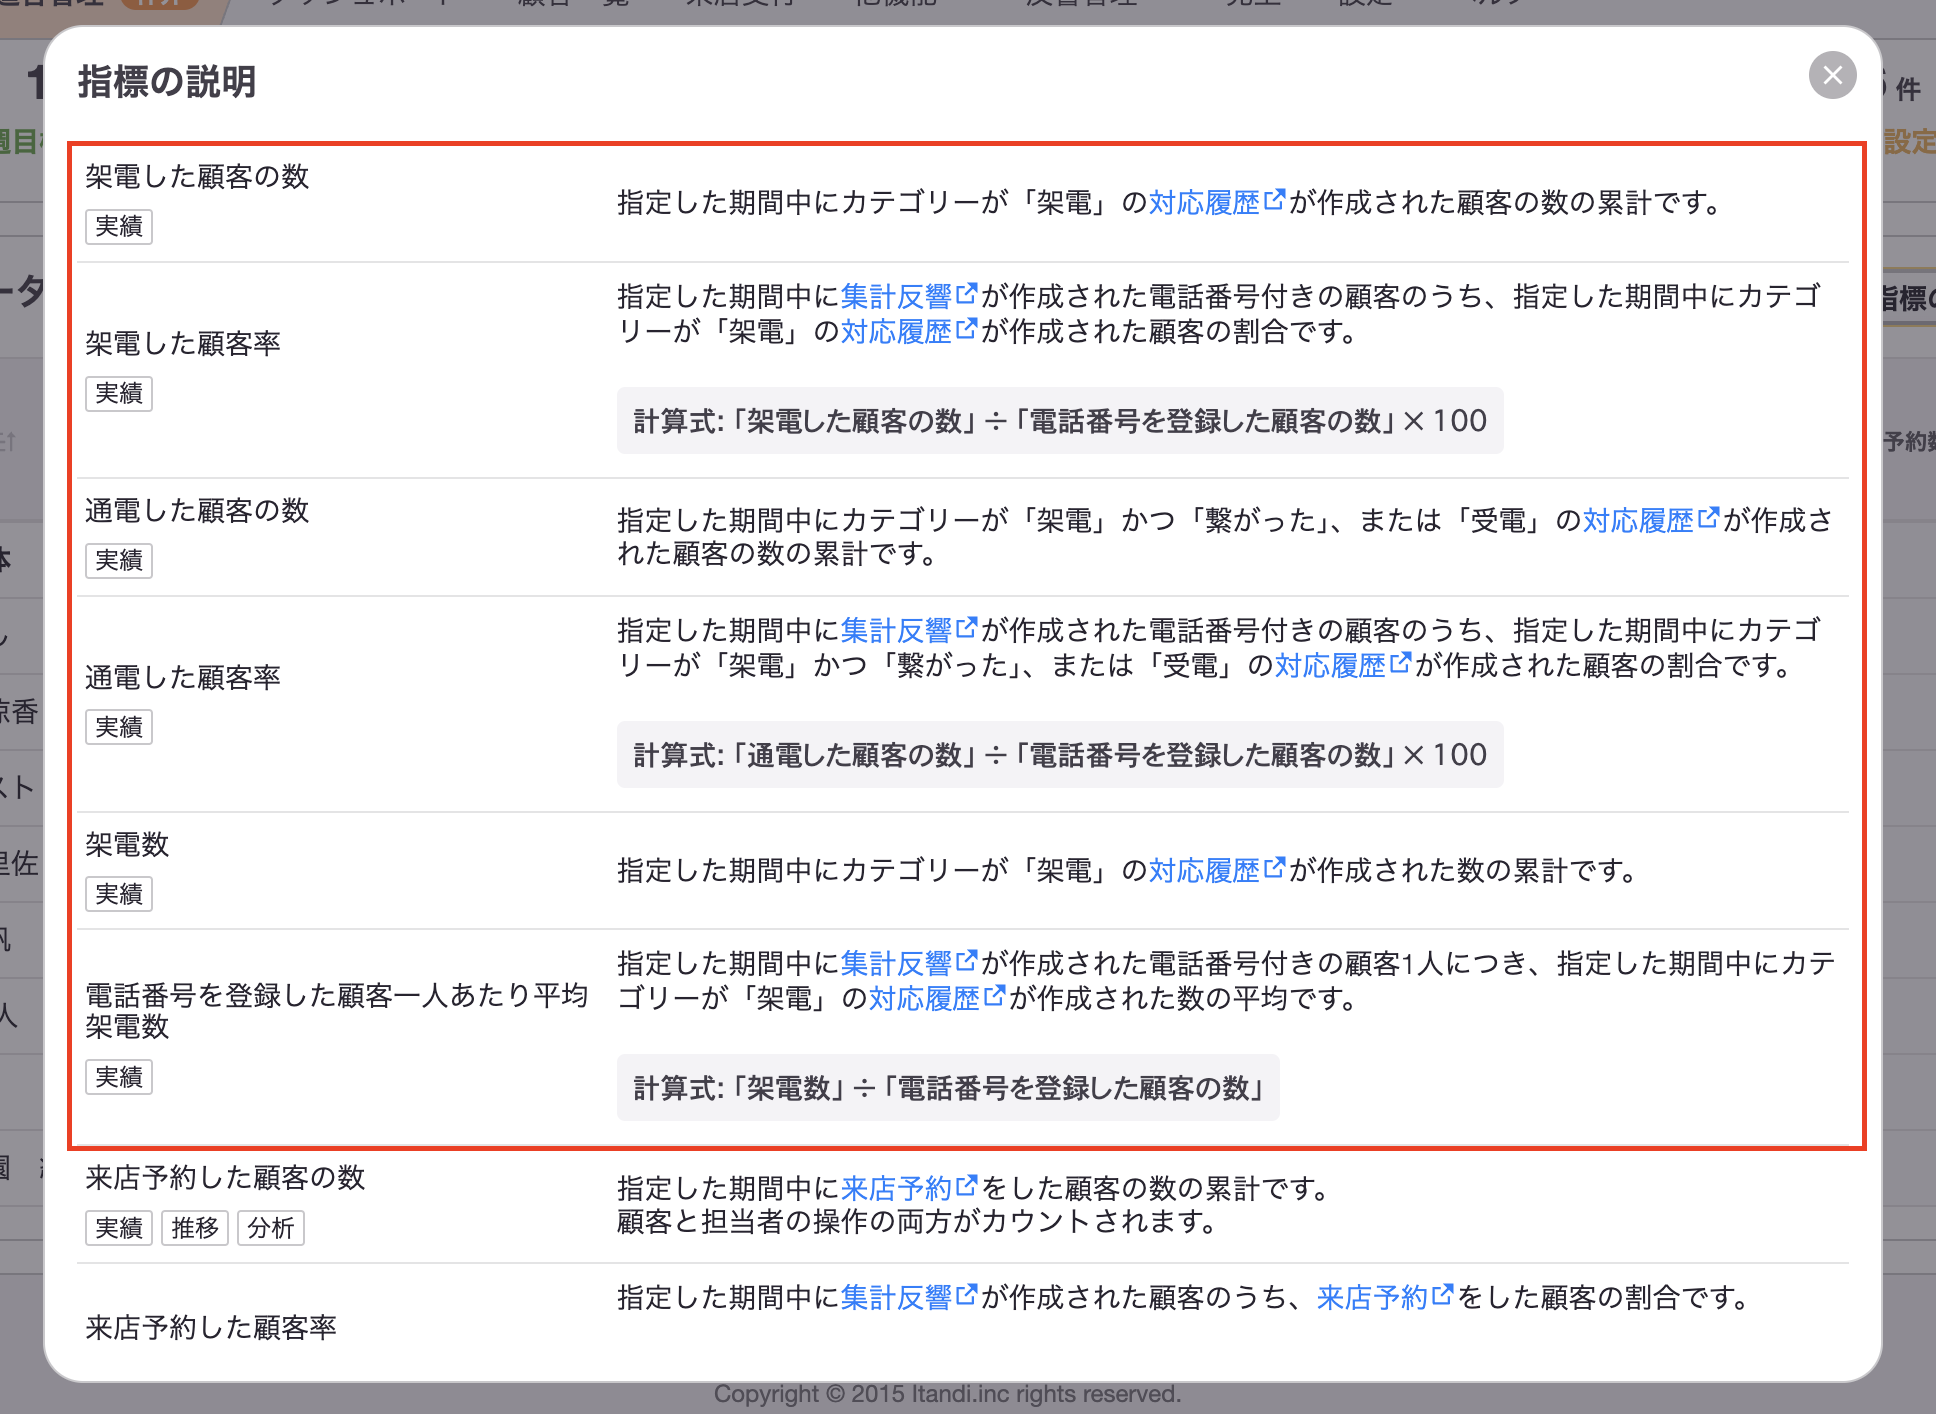
Task: Open 集計反響 link in 架電した顧客率 description
Action: (908, 296)
